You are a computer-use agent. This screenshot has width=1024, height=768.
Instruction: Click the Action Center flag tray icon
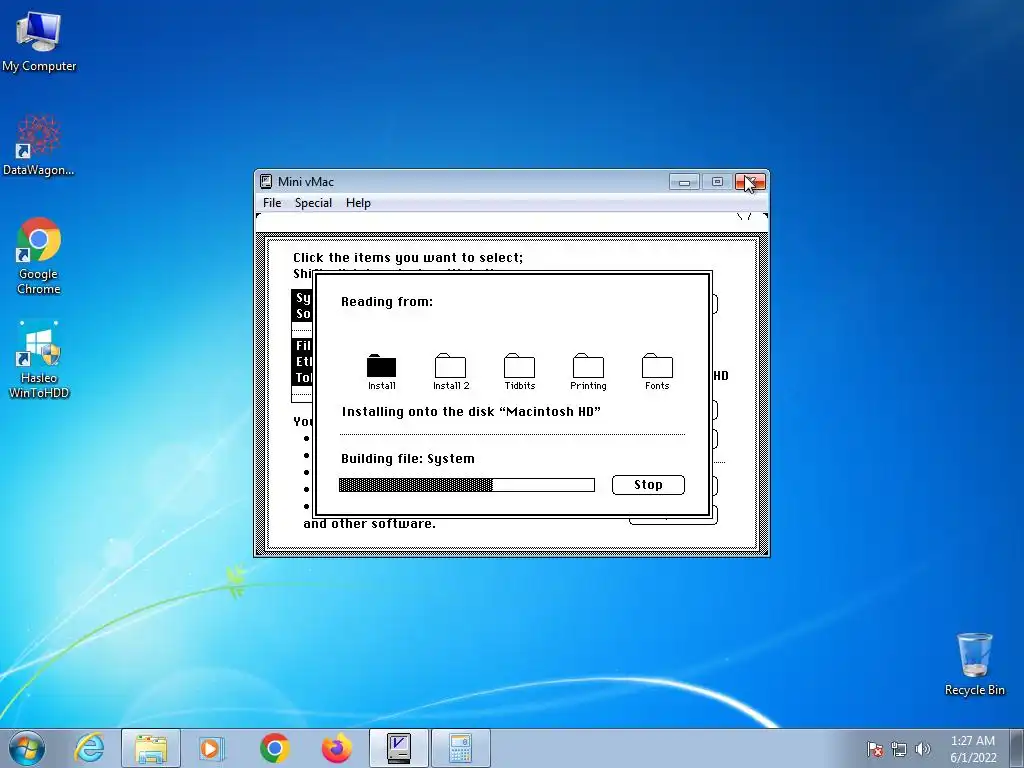[875, 749]
